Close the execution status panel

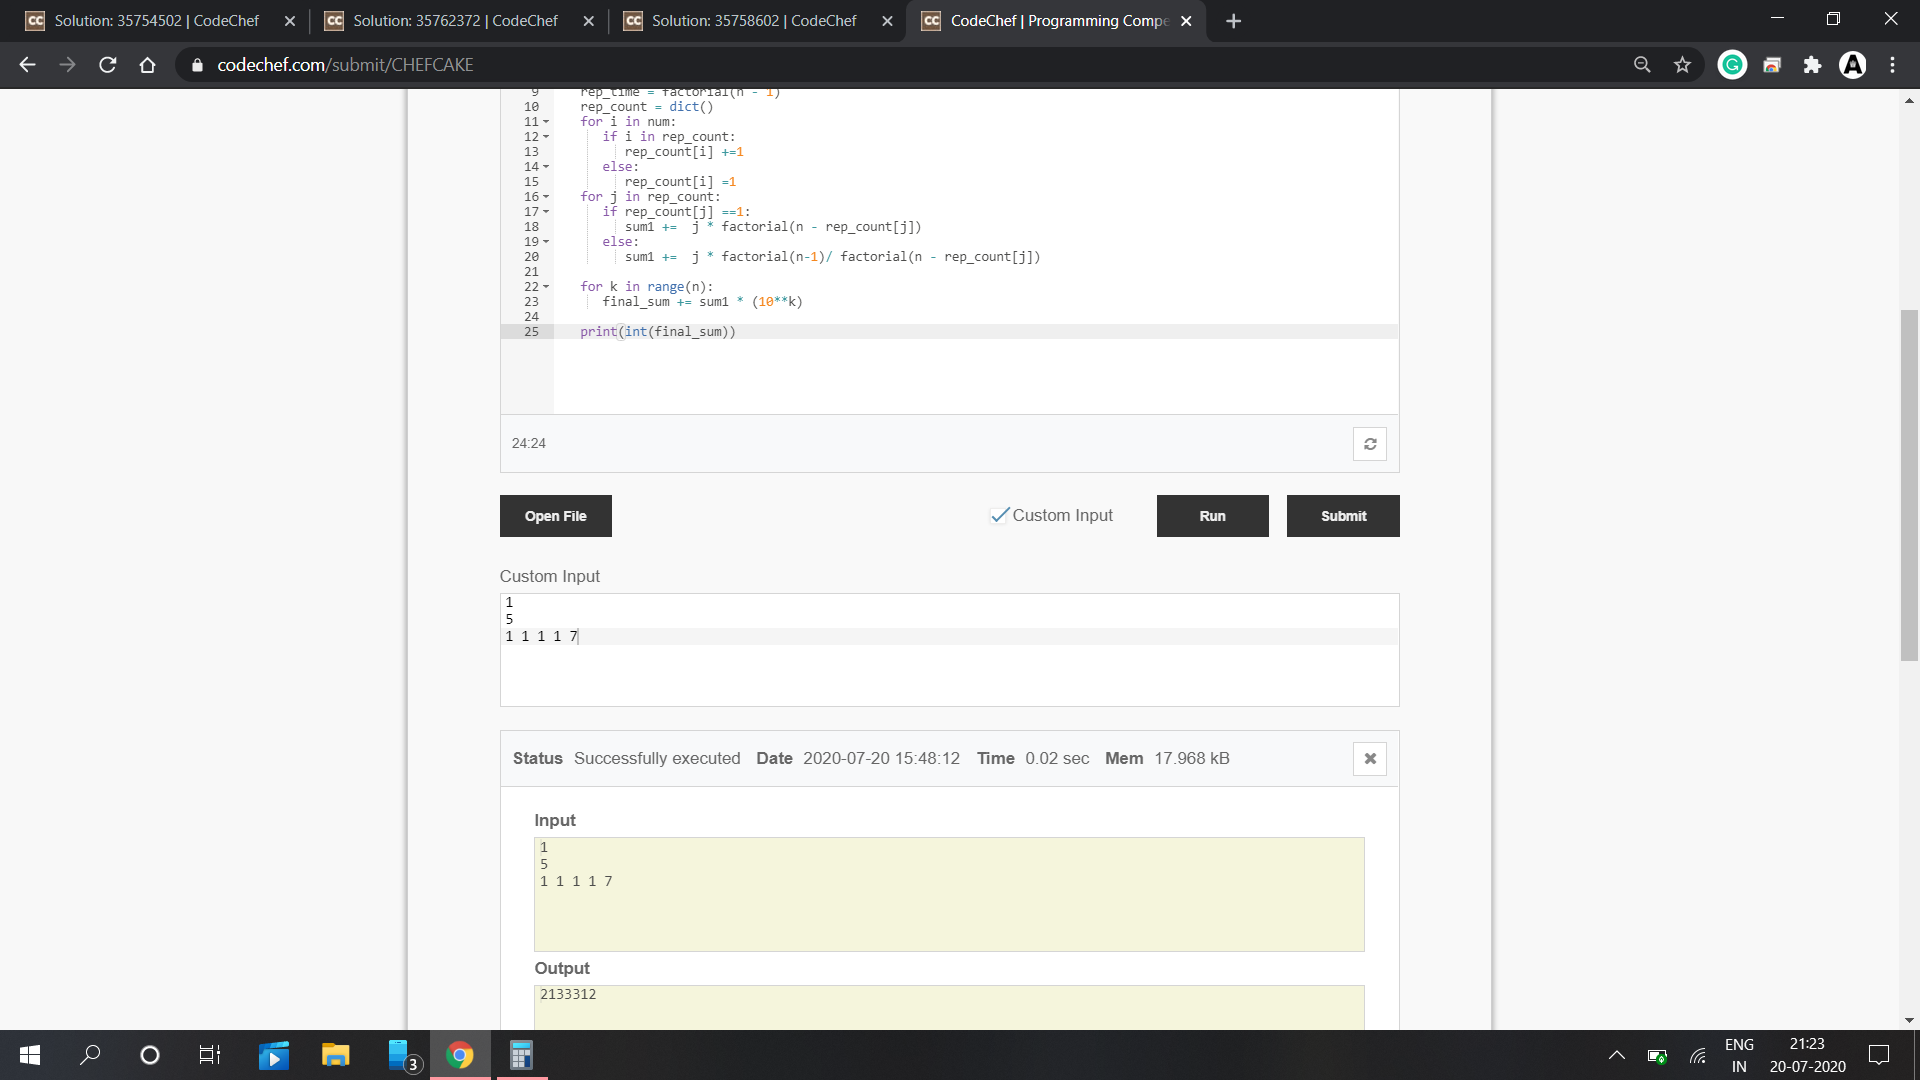pyautogui.click(x=1370, y=759)
